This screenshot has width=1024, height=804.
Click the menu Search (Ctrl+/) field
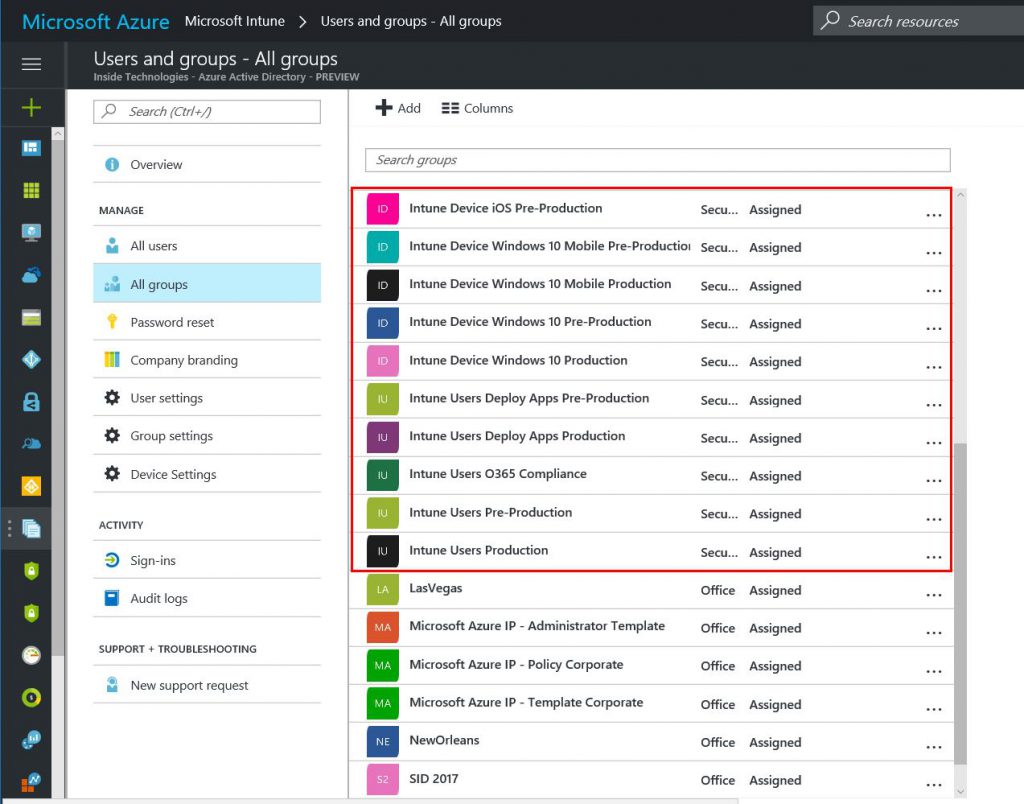(x=207, y=112)
